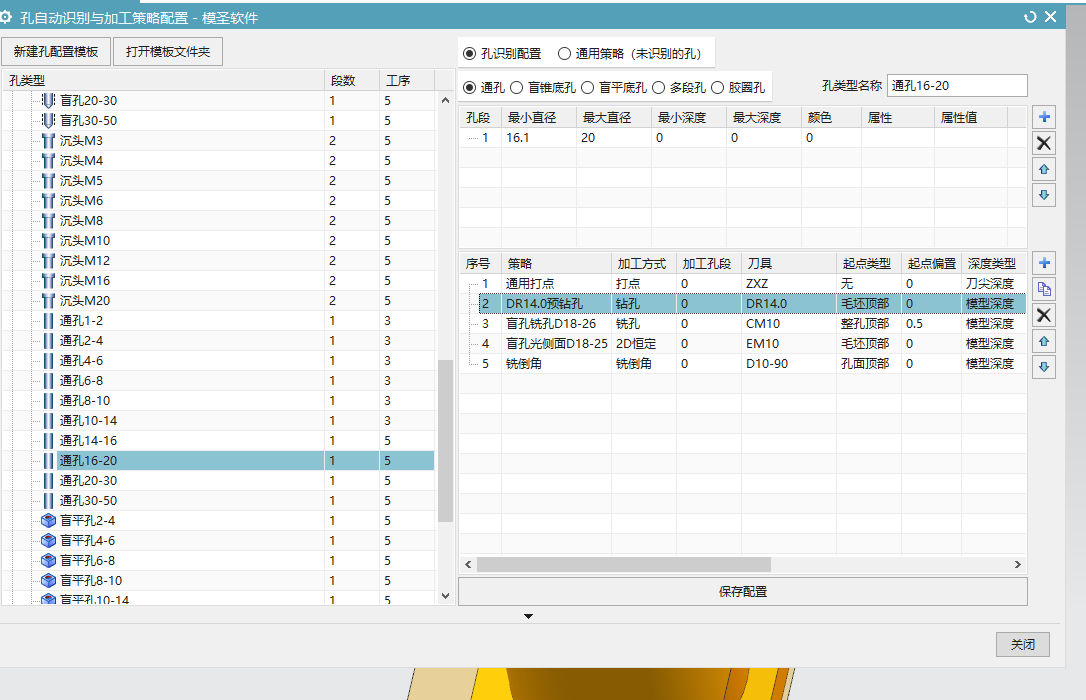Click the 孔类型名称 input field
Image resolution: width=1086 pixels, height=700 pixels.
click(956, 86)
